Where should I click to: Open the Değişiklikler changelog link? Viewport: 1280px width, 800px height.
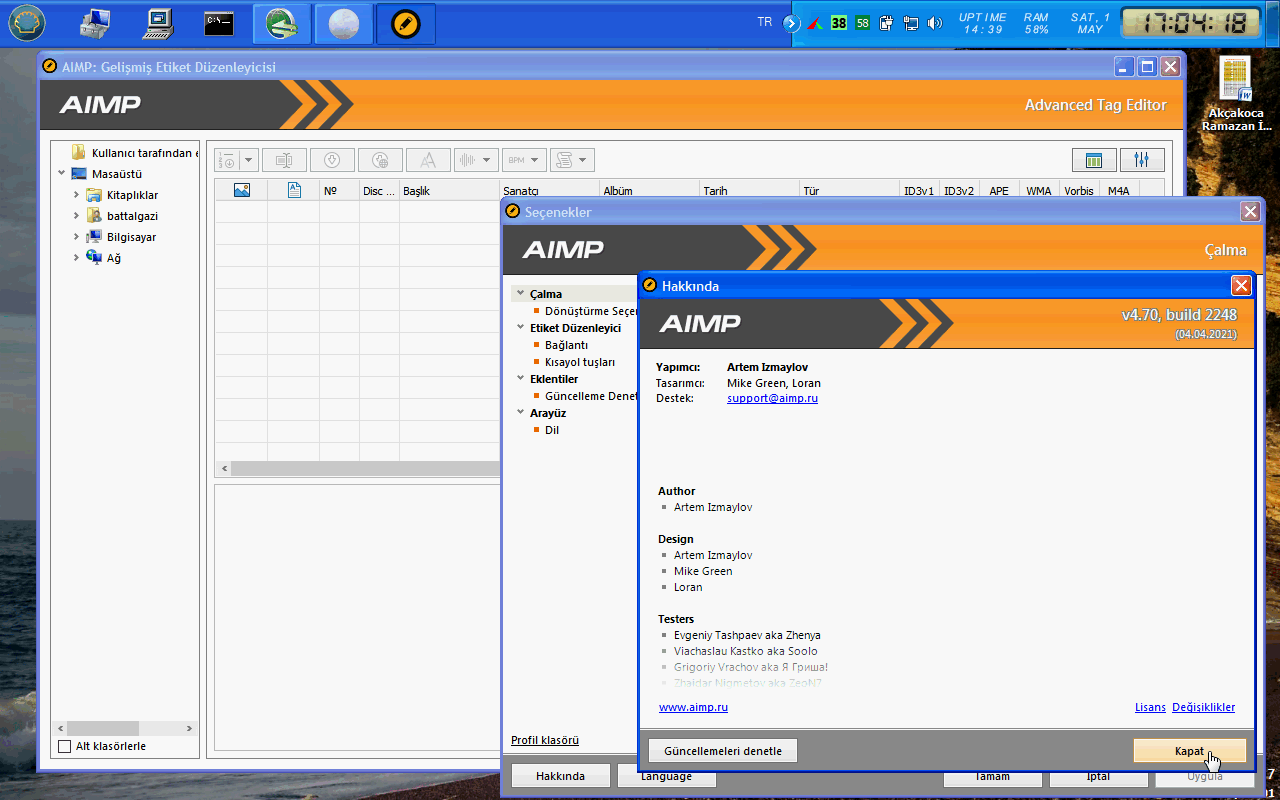pyautogui.click(x=1203, y=707)
